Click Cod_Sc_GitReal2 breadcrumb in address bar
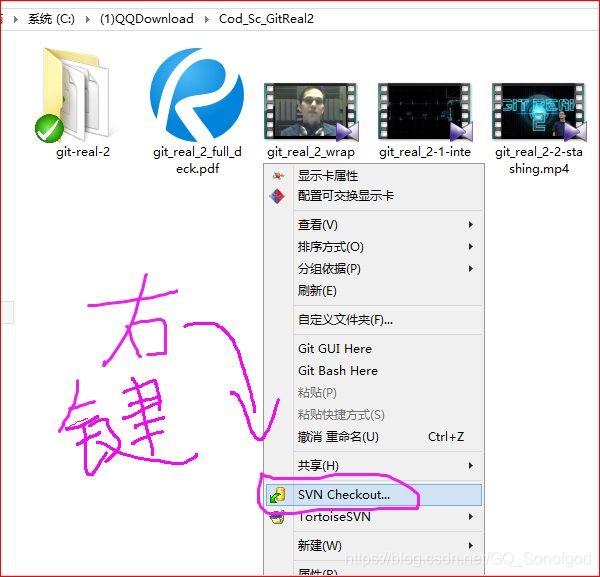The height and width of the screenshot is (577, 600). click(x=266, y=19)
